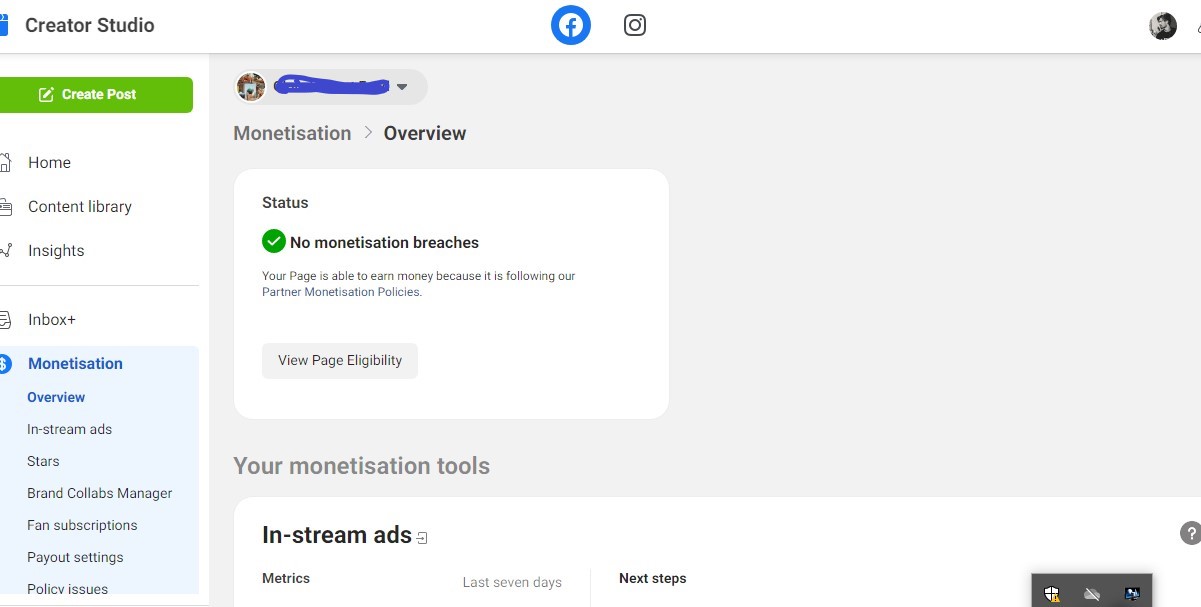Switch to the Instagram platform icon
This screenshot has width=1201, height=607.
pyautogui.click(x=635, y=25)
